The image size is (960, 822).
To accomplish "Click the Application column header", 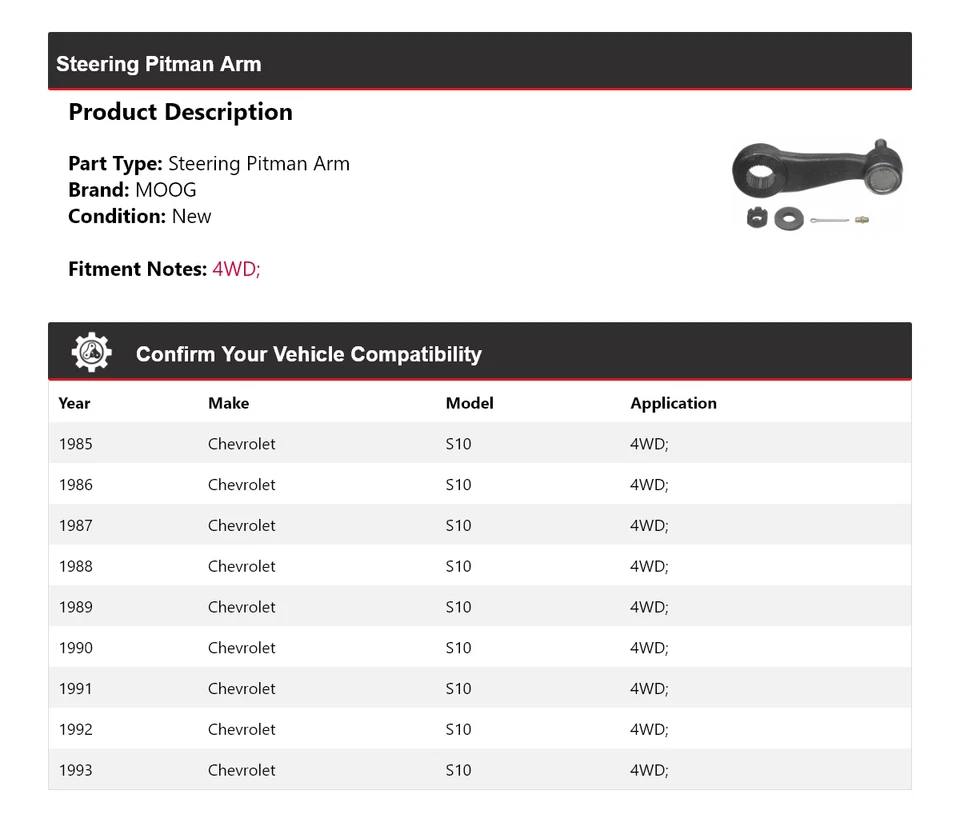I will click(x=673, y=403).
